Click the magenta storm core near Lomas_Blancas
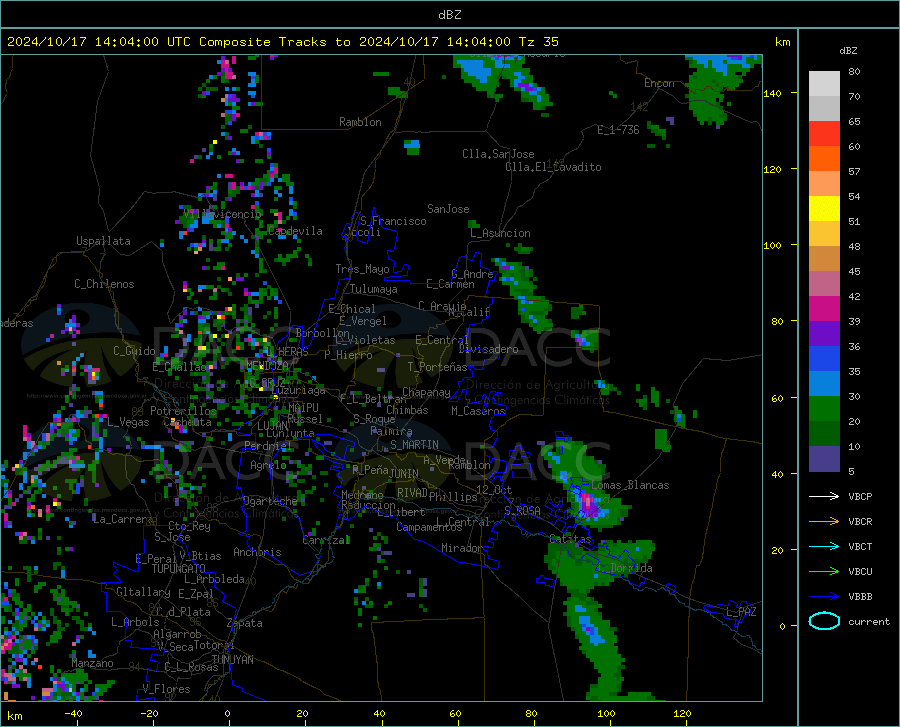Image resolution: width=900 pixels, height=727 pixels. (588, 503)
